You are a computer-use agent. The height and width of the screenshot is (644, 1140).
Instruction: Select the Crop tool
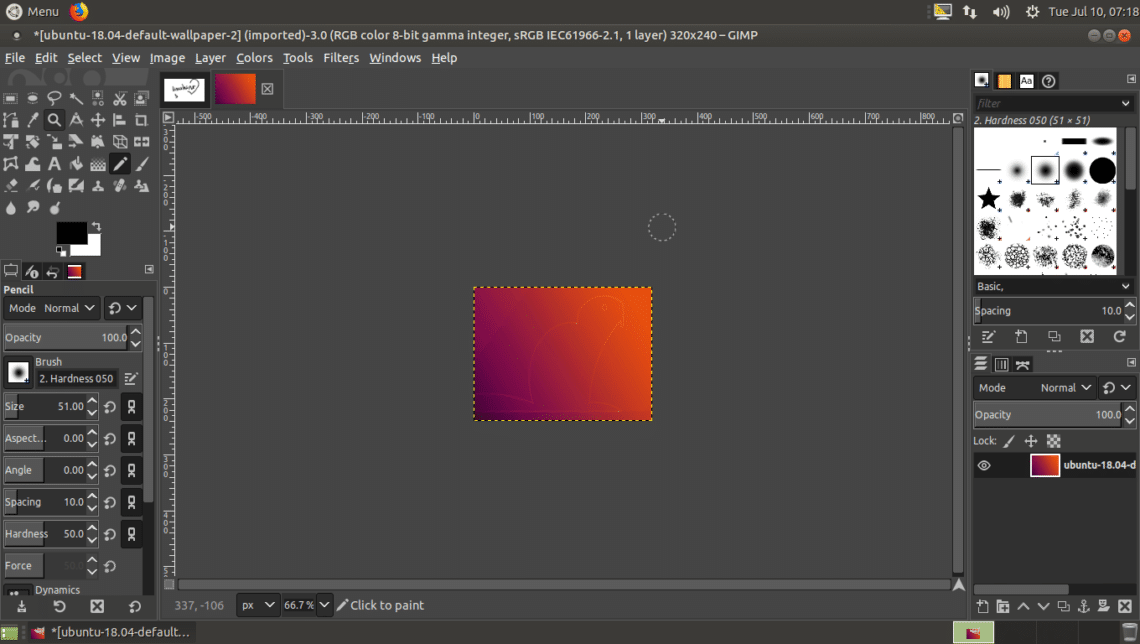tap(142, 120)
